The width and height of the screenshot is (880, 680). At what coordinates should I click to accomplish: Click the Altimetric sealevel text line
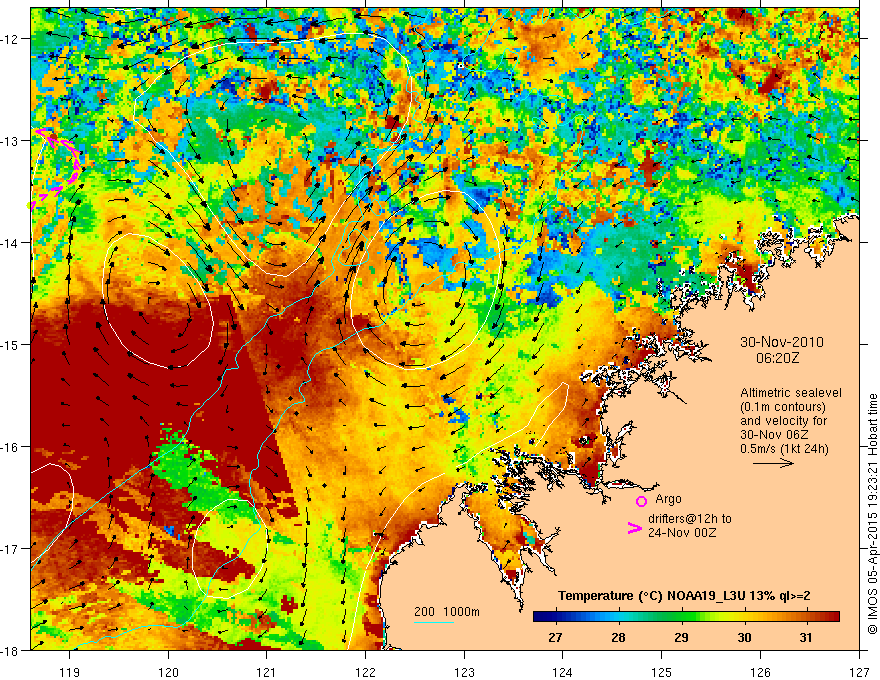(791, 393)
